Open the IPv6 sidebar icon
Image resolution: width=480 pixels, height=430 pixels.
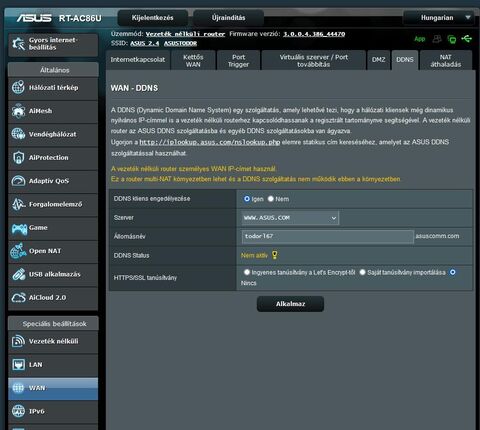point(18,411)
